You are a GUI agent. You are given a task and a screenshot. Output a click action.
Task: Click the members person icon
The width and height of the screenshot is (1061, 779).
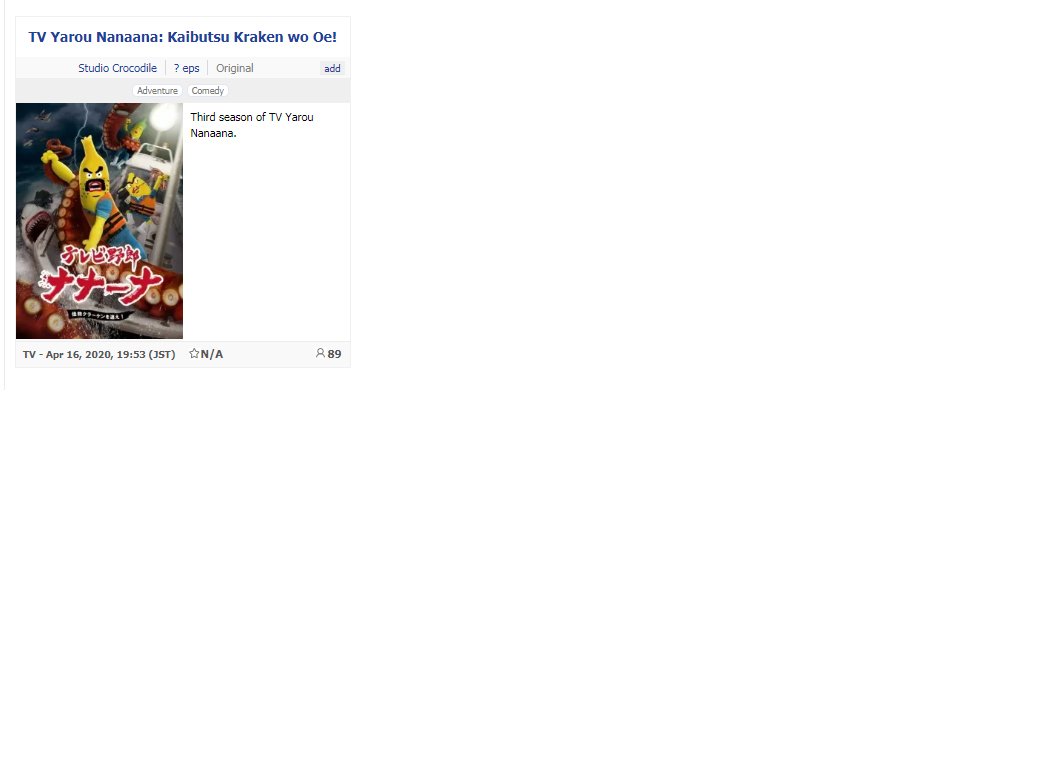[320, 353]
